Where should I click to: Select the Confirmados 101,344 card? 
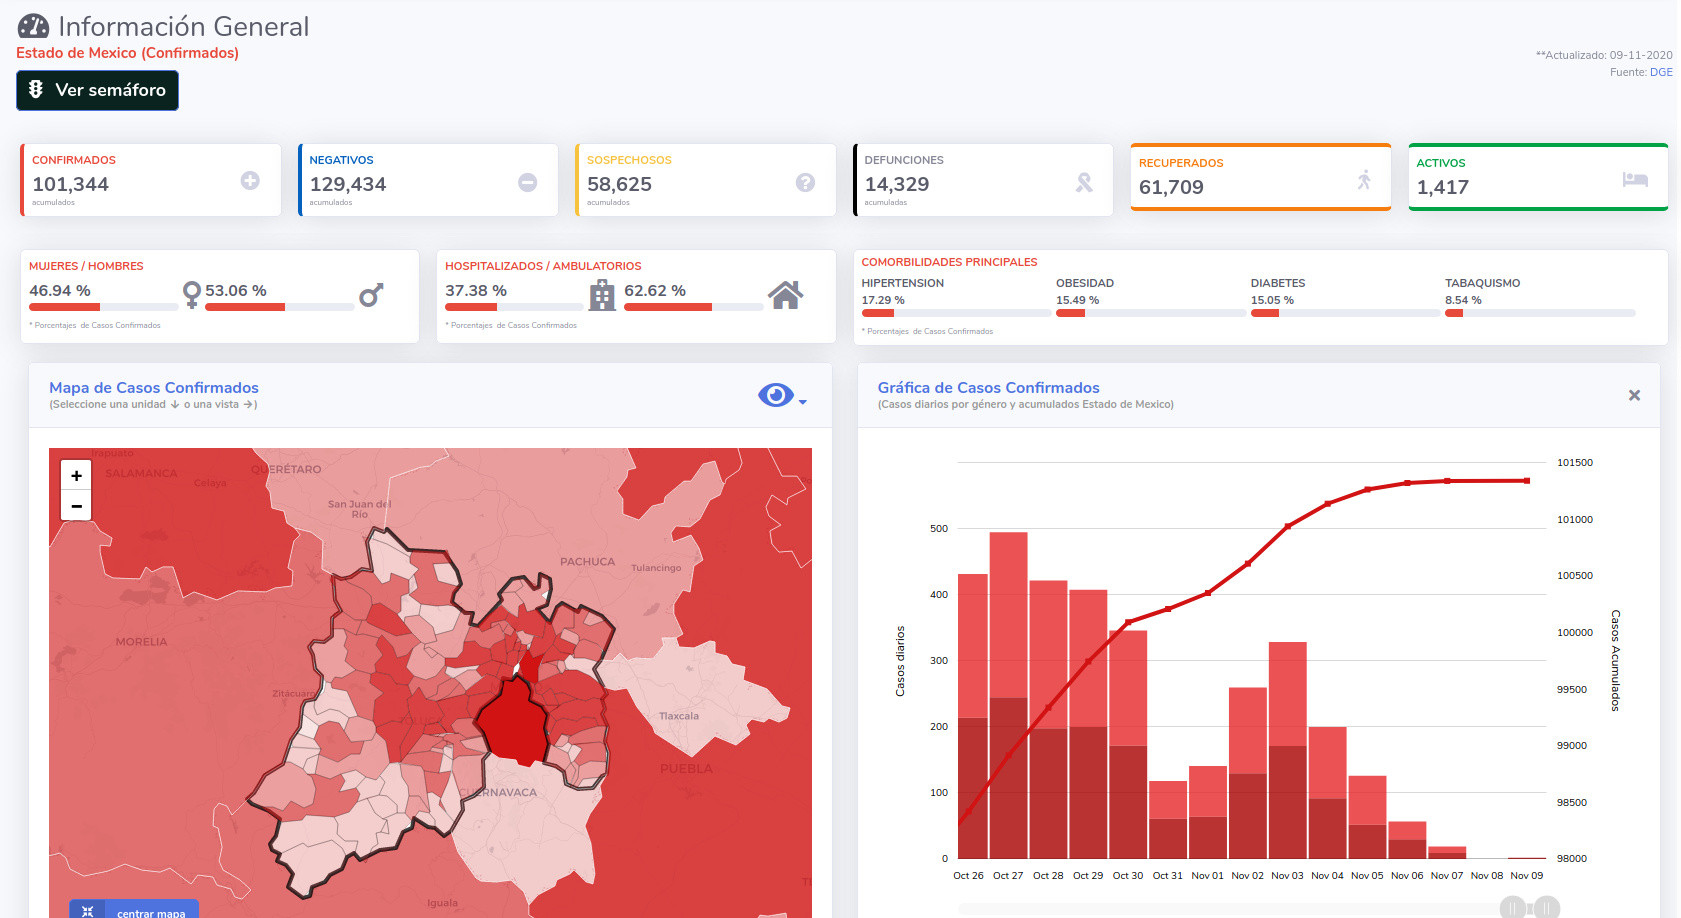(150, 180)
